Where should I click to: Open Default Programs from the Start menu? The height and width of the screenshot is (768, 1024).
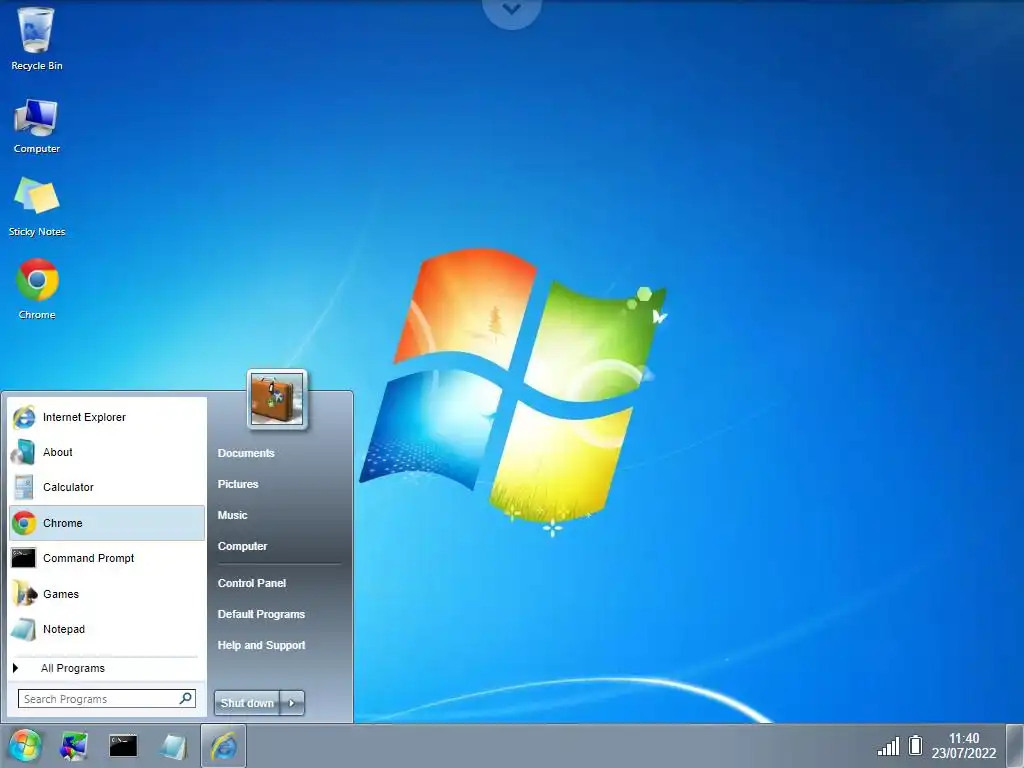tap(261, 614)
